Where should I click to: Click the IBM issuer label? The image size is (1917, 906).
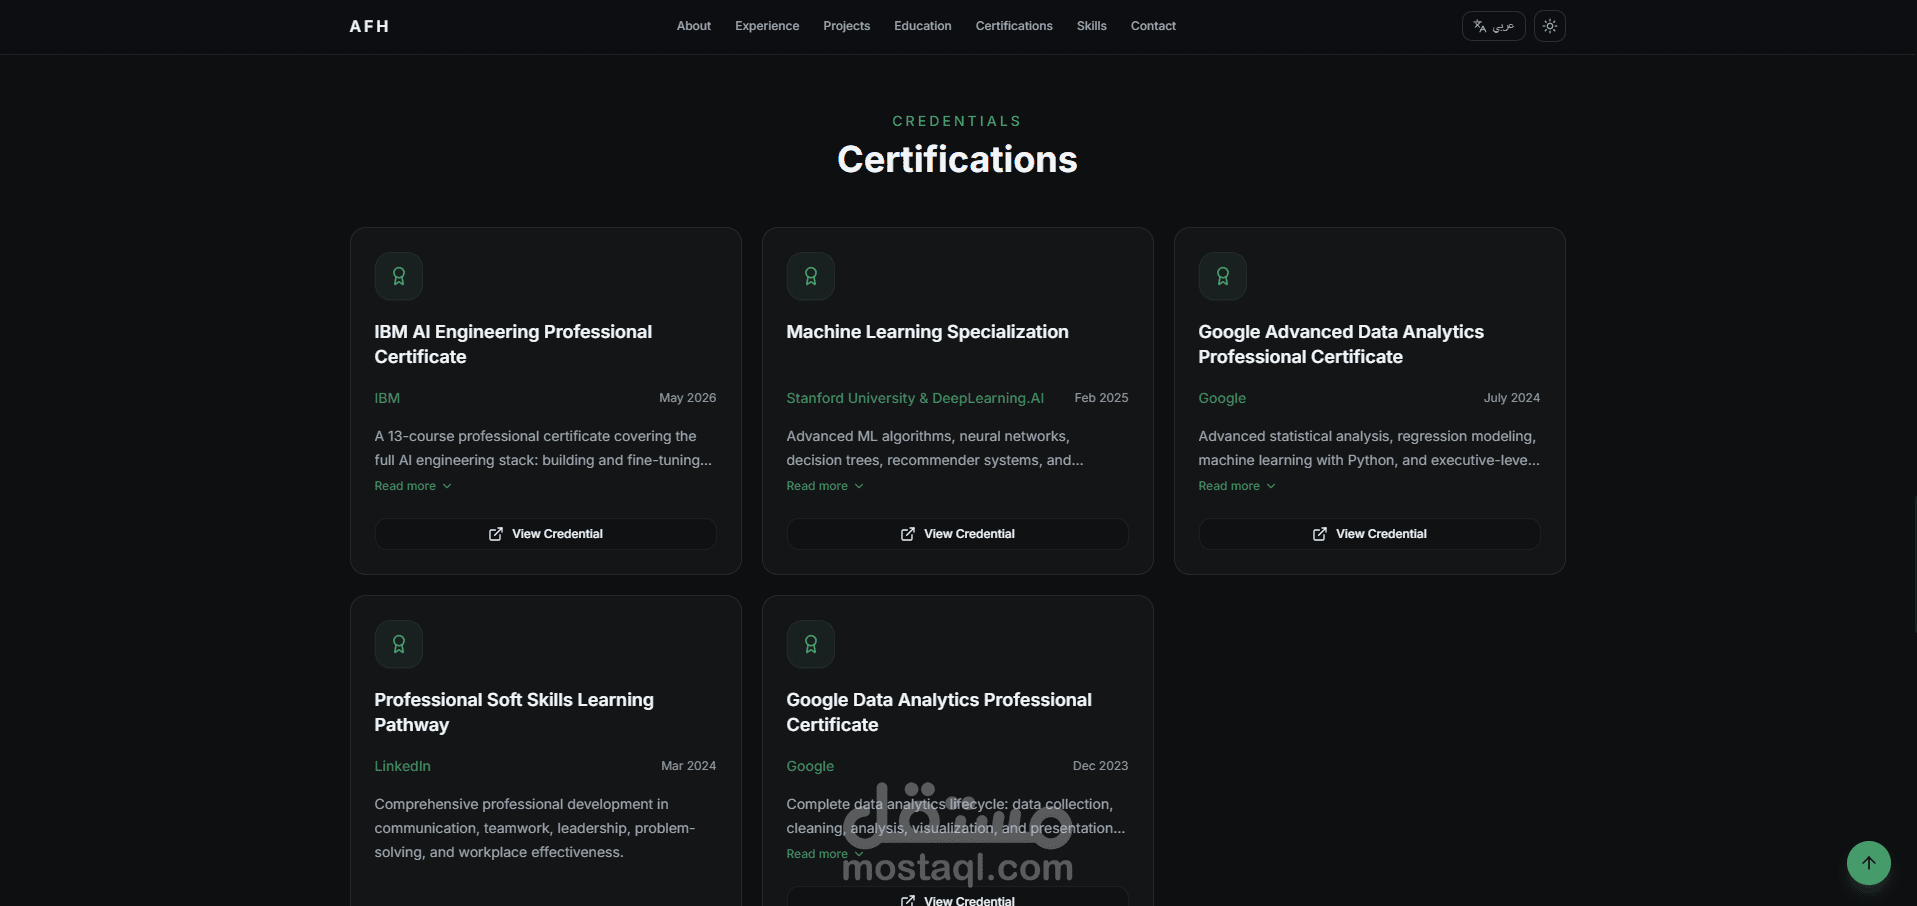(387, 398)
